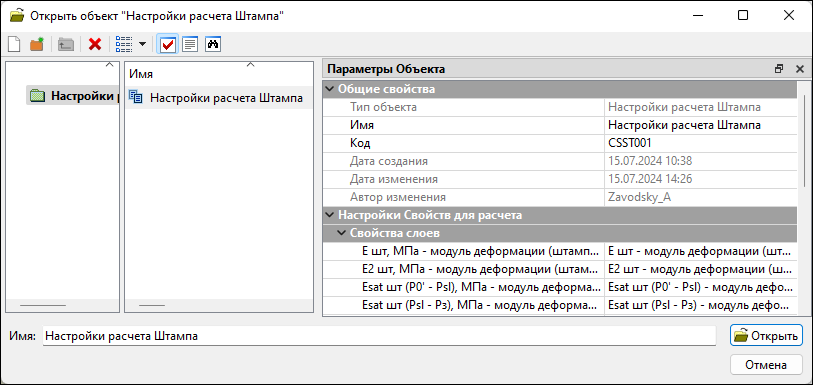Open view mode dropdown arrow
The height and width of the screenshot is (385, 813).
[x=143, y=45]
